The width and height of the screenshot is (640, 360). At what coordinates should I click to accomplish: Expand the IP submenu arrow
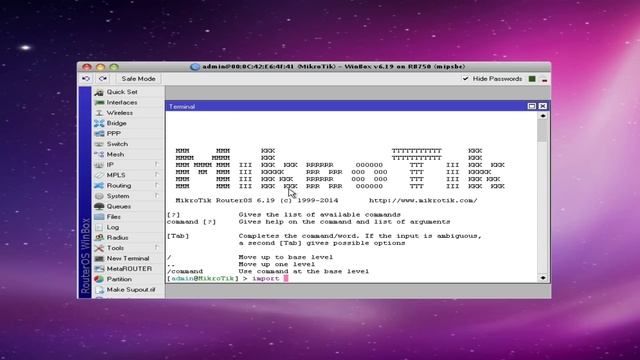[157, 164]
